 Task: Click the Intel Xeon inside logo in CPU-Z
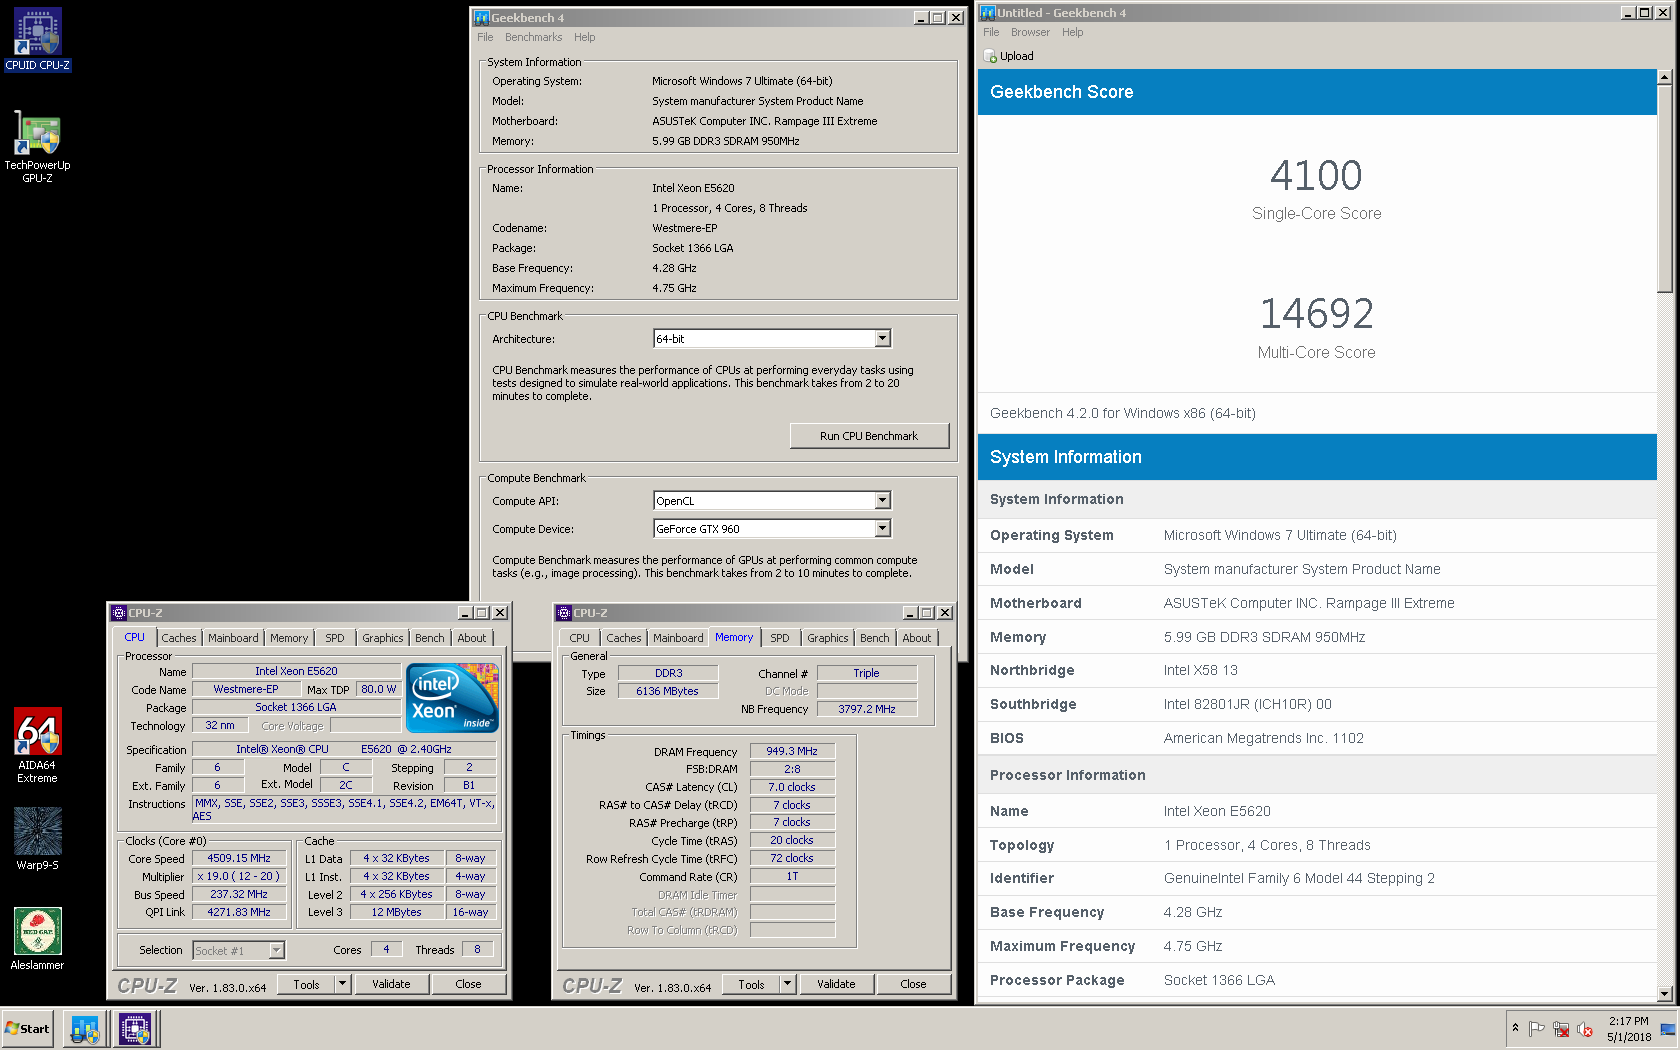454,698
